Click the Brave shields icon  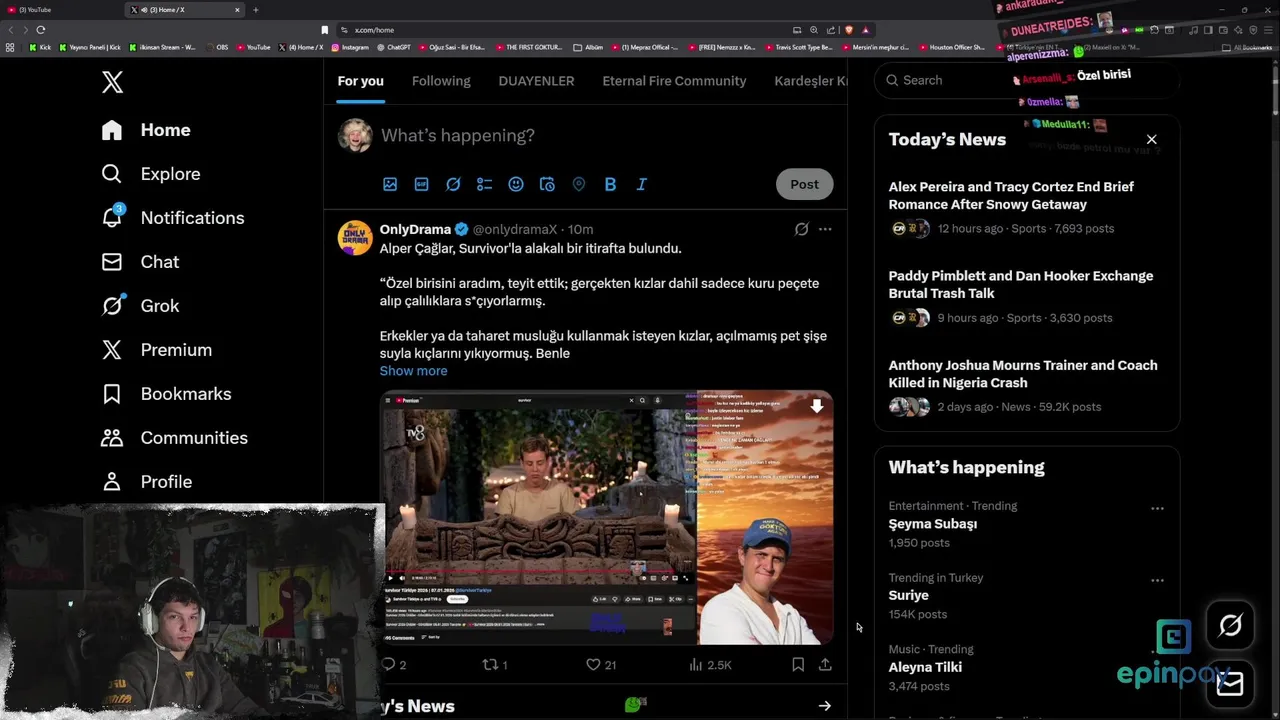point(849,30)
